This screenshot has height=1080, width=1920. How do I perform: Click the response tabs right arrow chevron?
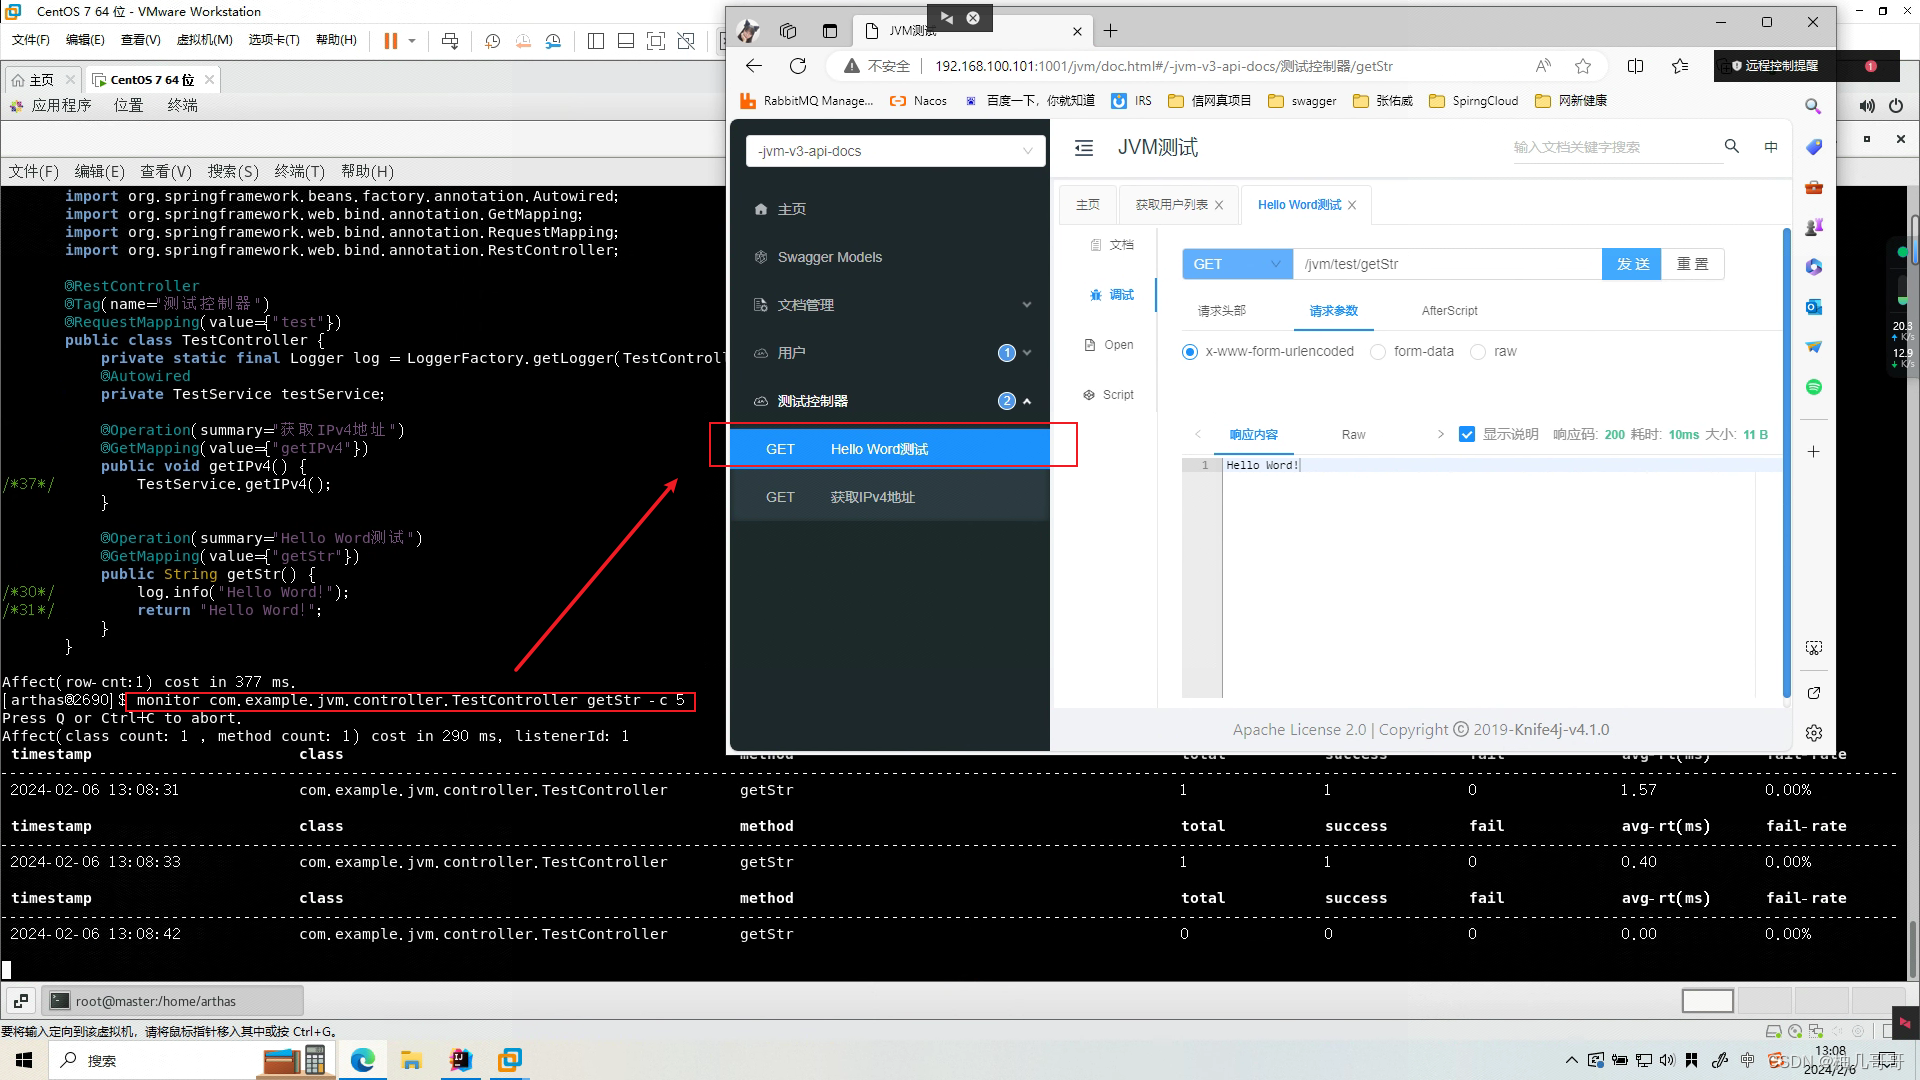[1440, 434]
